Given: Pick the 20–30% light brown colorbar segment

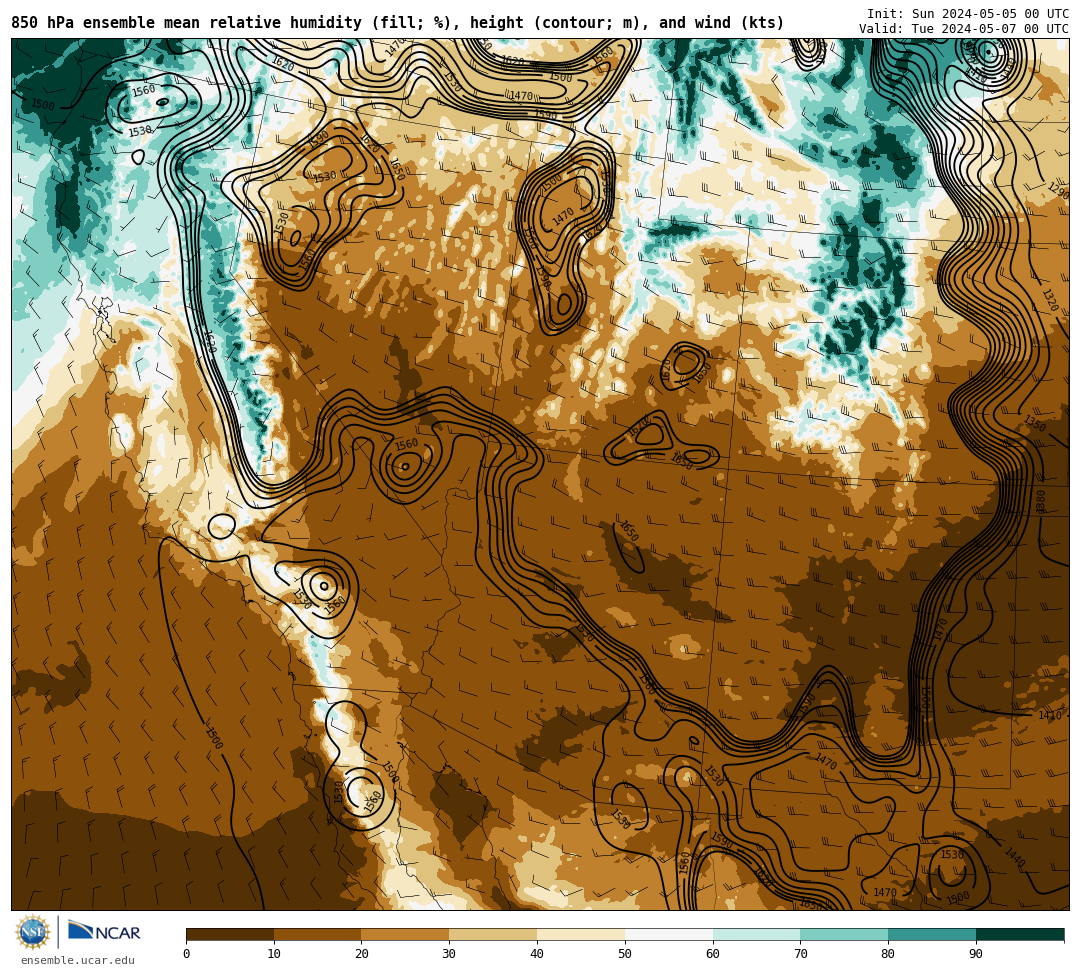Looking at the screenshot, I should (406, 934).
